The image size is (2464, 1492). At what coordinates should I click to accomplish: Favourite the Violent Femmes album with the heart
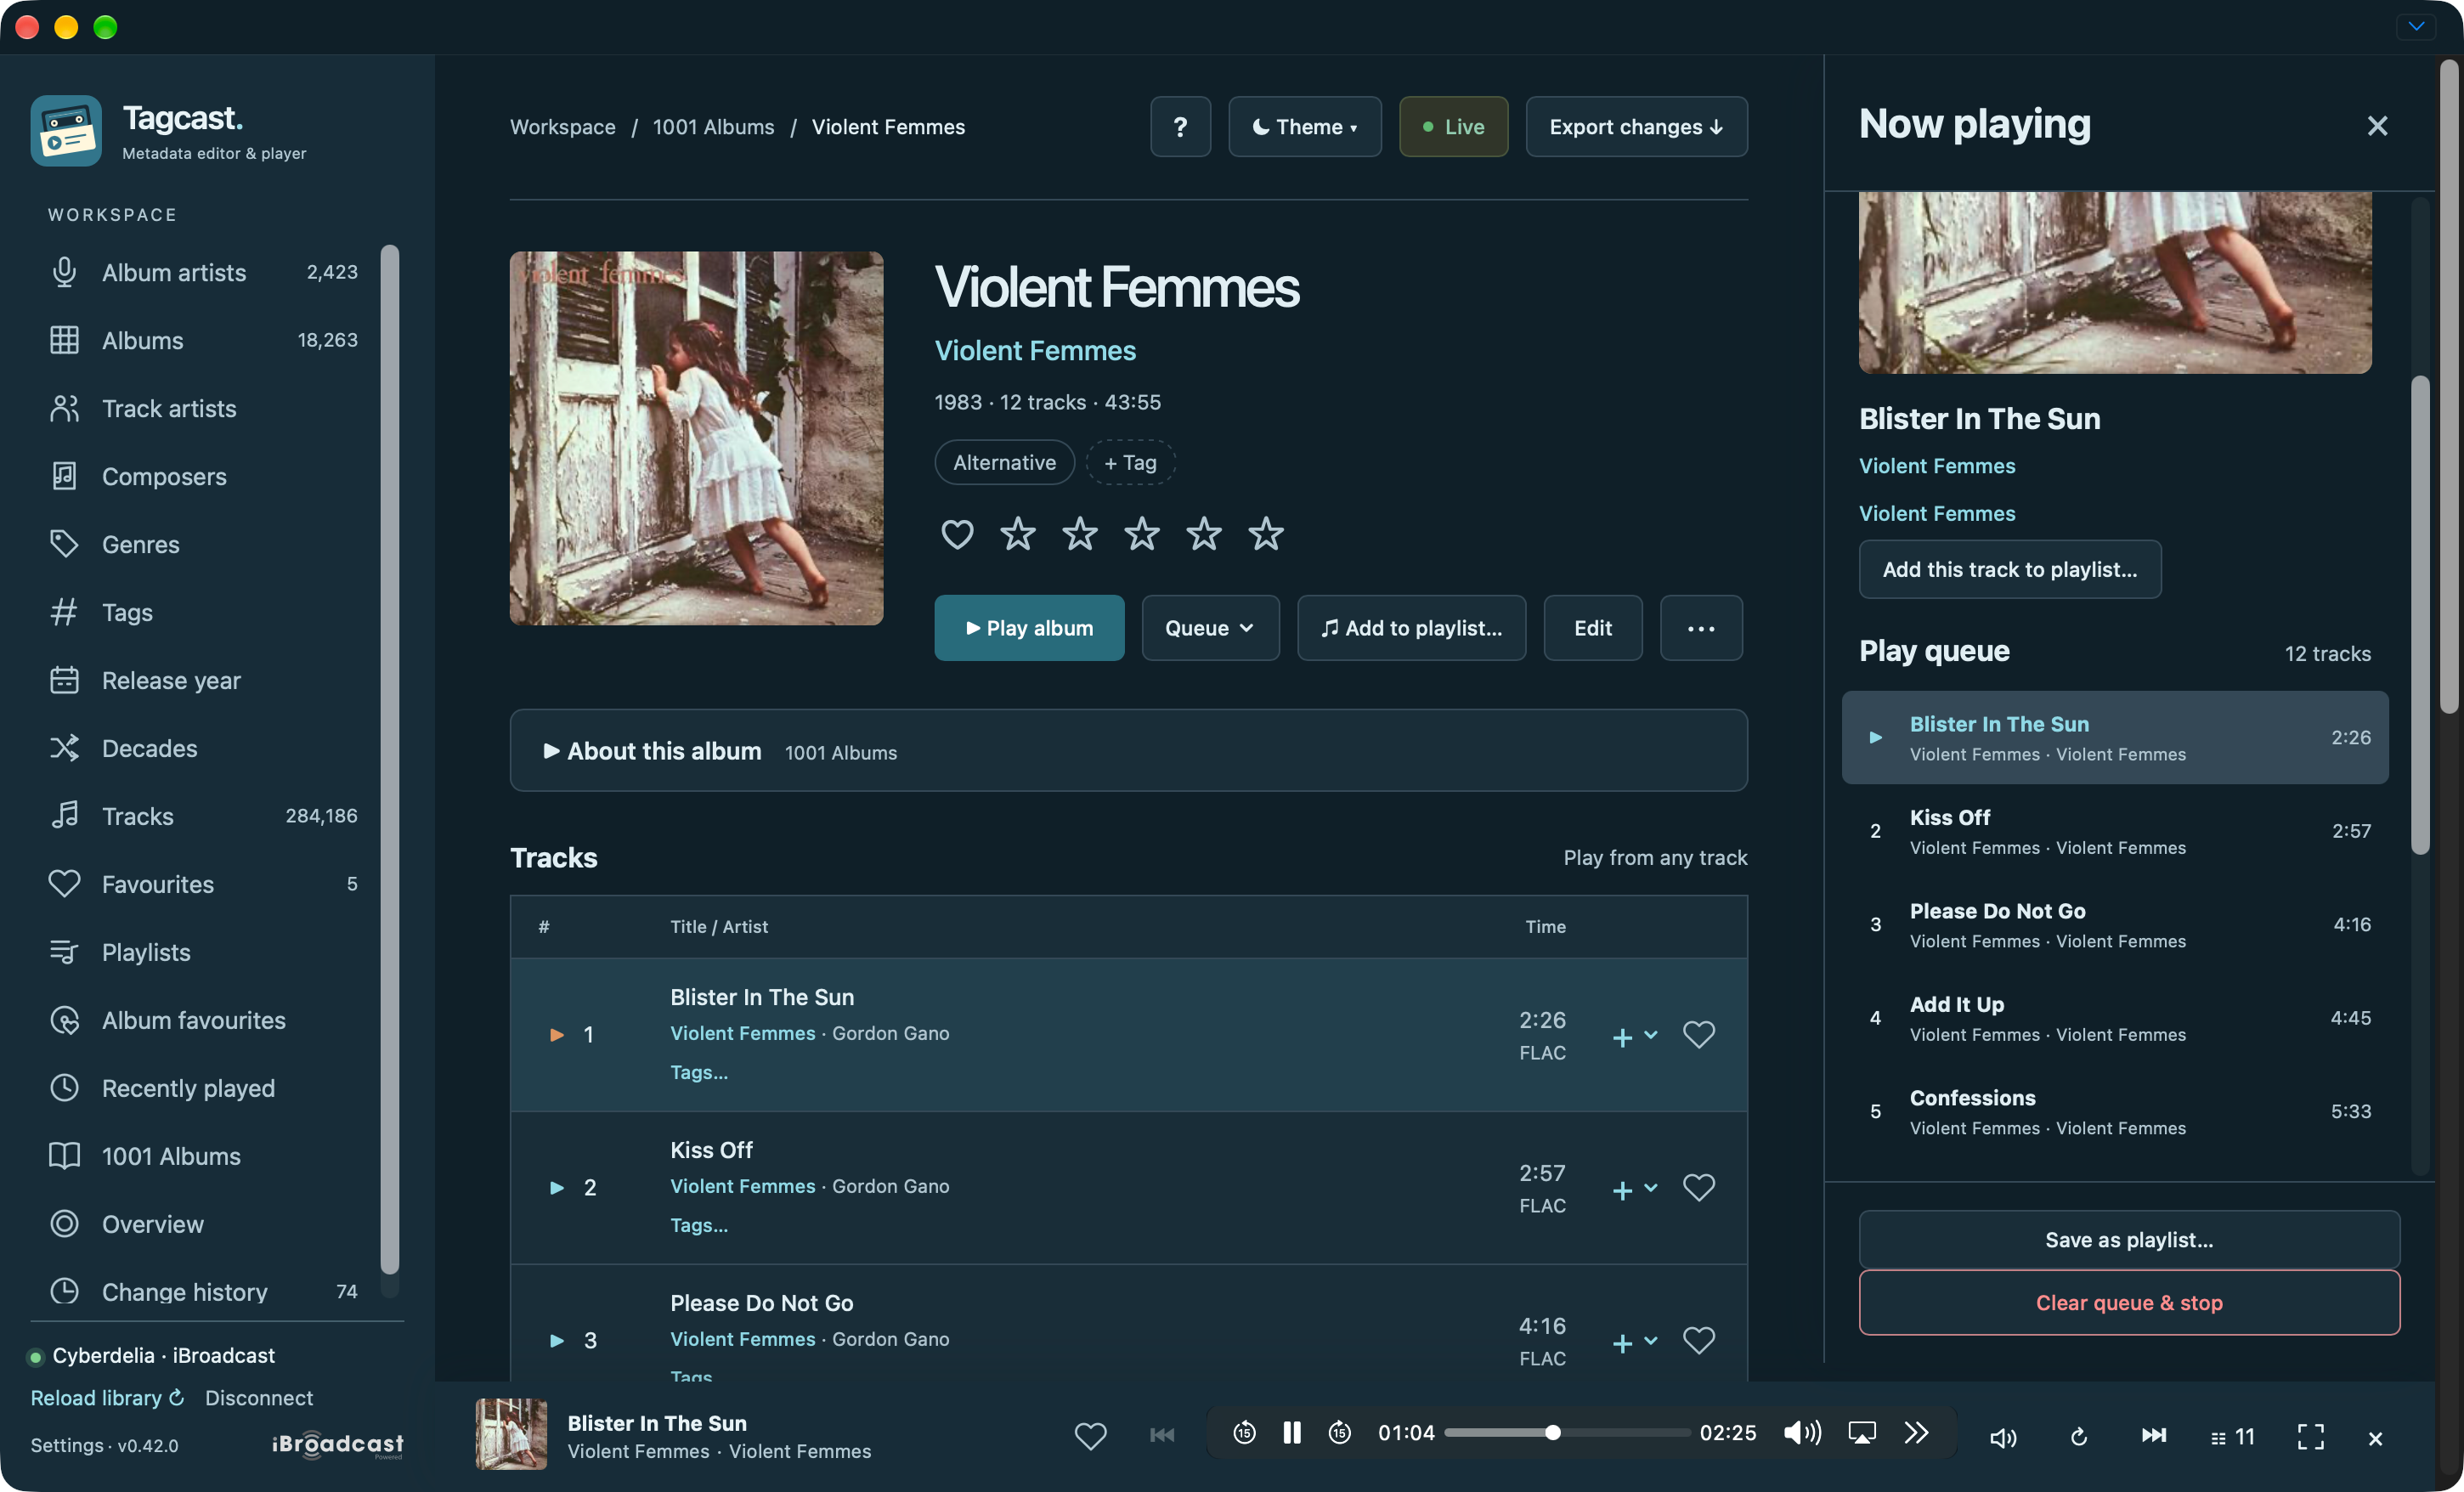pyautogui.click(x=957, y=534)
